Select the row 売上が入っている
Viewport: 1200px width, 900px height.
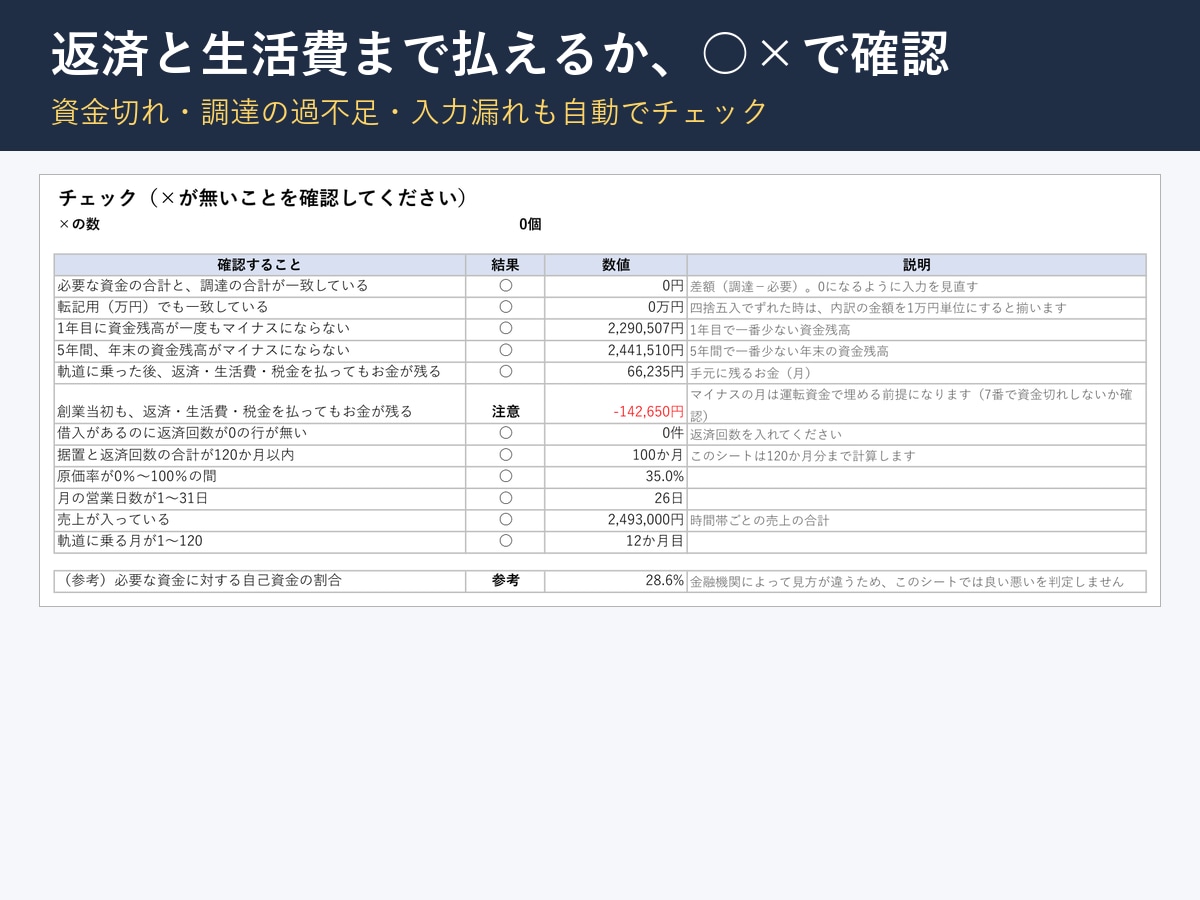[x=600, y=520]
